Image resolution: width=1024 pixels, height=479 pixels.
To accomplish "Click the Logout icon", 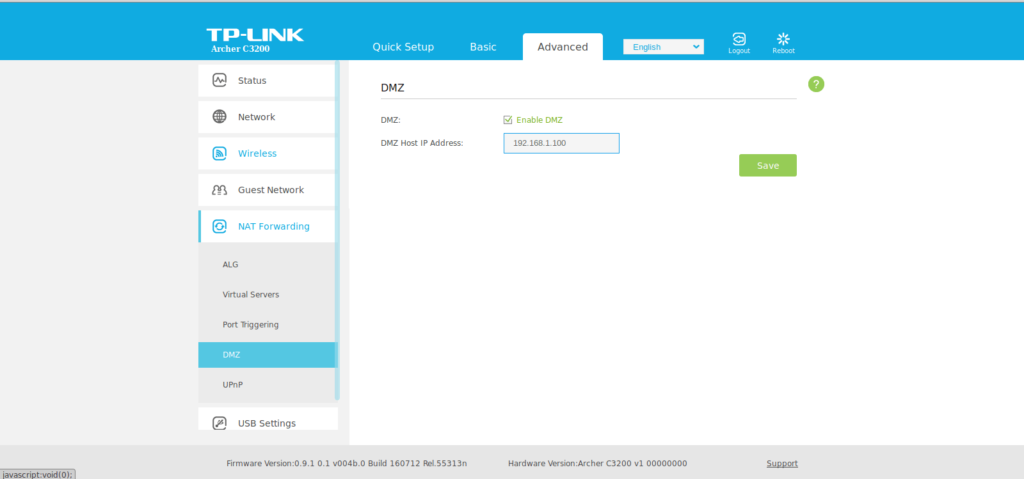I will point(739,40).
